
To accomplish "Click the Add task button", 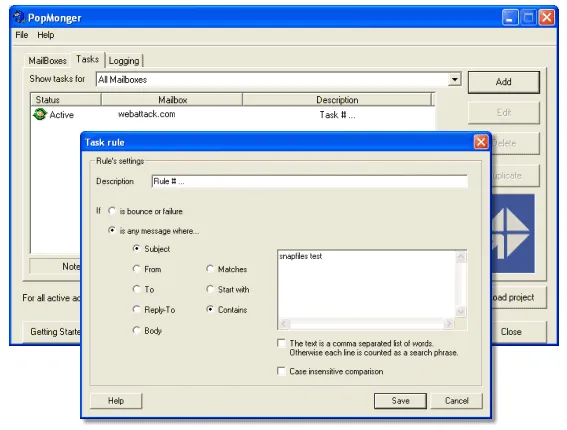I will click(x=504, y=82).
